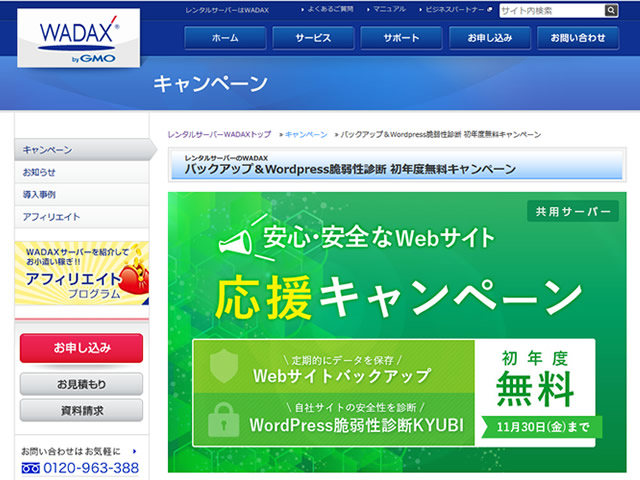Open the ビジネスパートナー link

[x=456, y=9]
